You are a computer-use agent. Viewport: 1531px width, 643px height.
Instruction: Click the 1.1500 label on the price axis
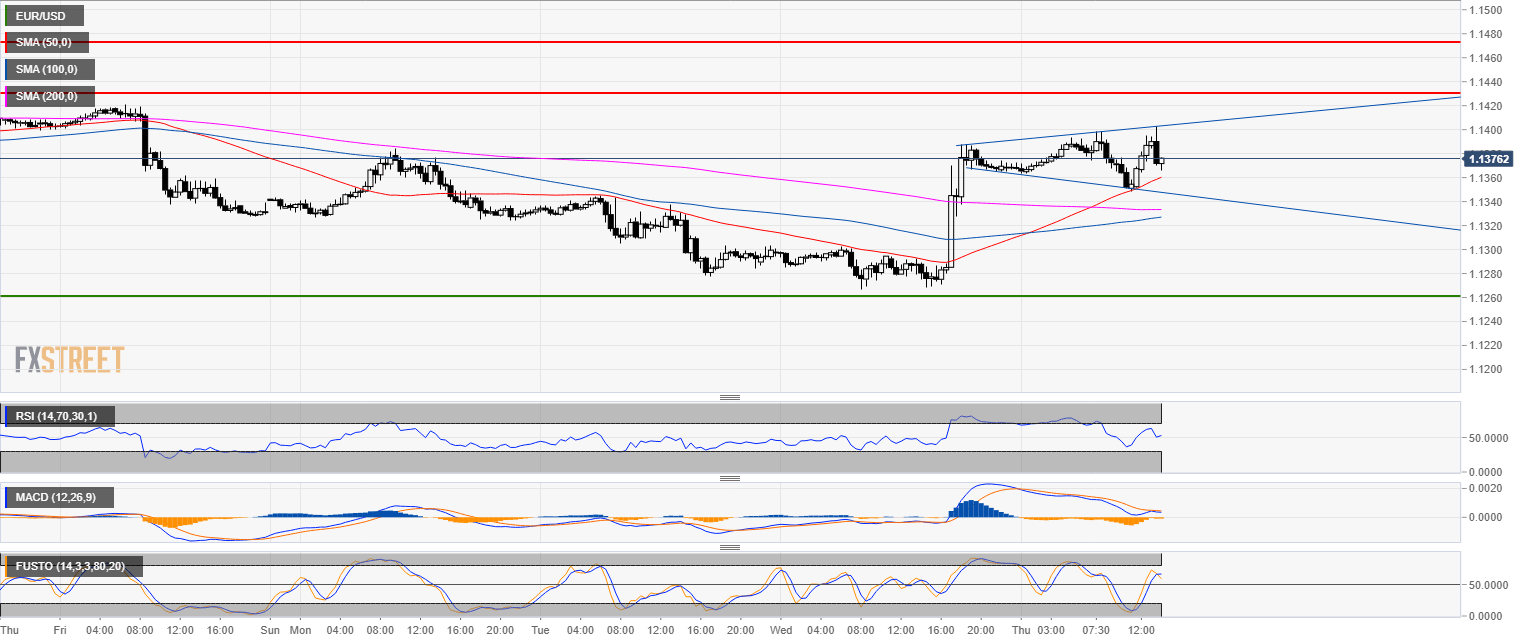point(1487,10)
